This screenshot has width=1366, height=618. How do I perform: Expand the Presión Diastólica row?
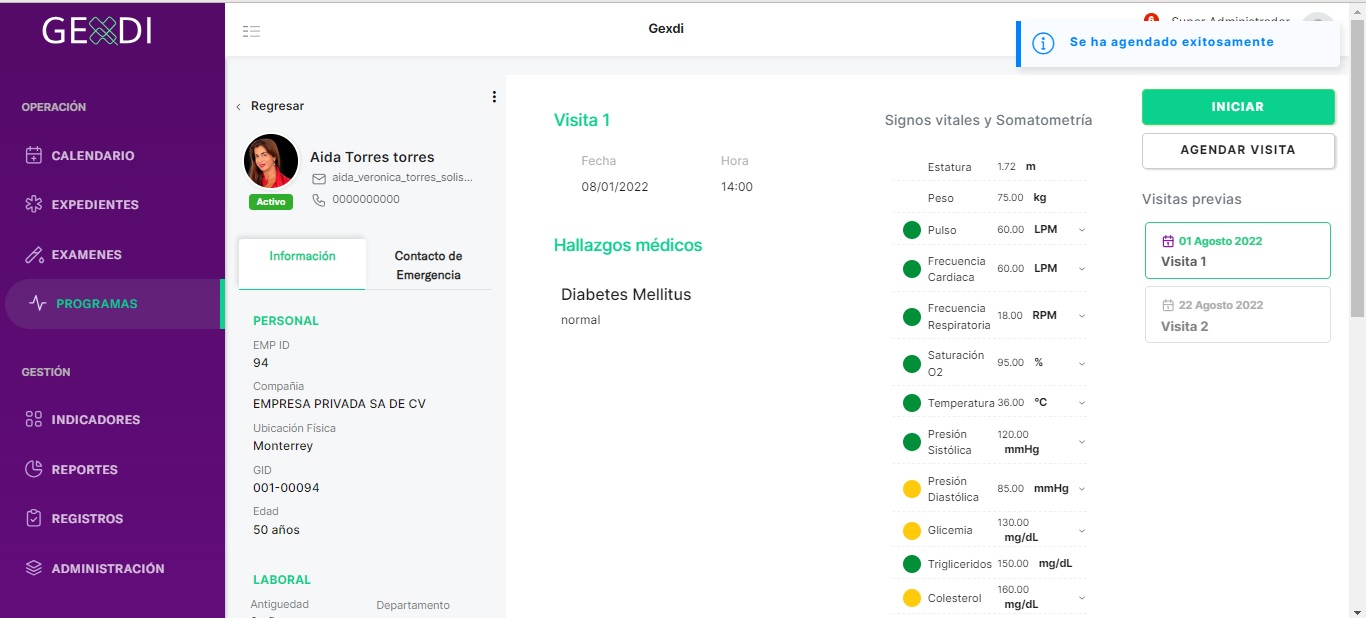pyautogui.click(x=1081, y=489)
